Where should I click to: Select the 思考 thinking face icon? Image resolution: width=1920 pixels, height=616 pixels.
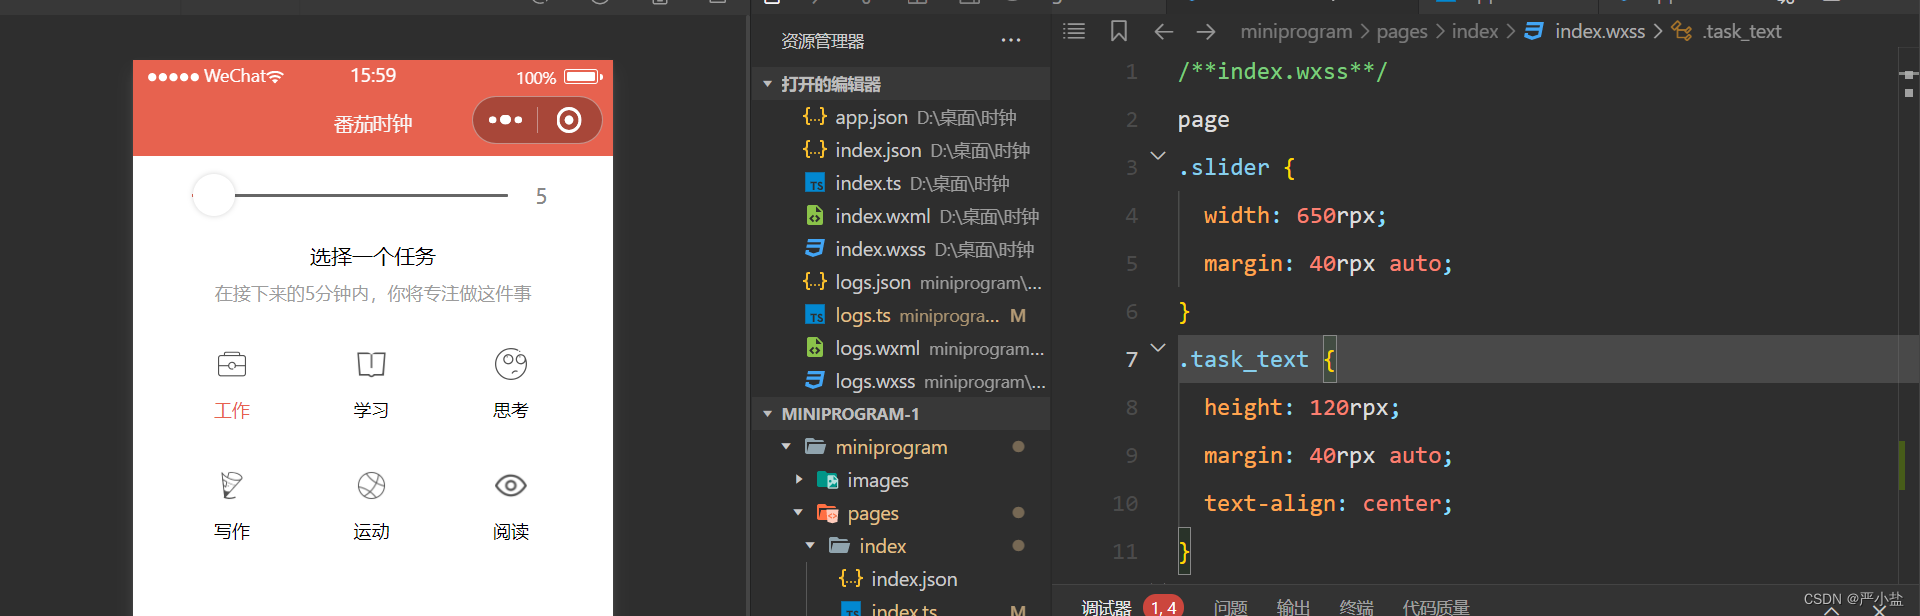[x=511, y=364]
